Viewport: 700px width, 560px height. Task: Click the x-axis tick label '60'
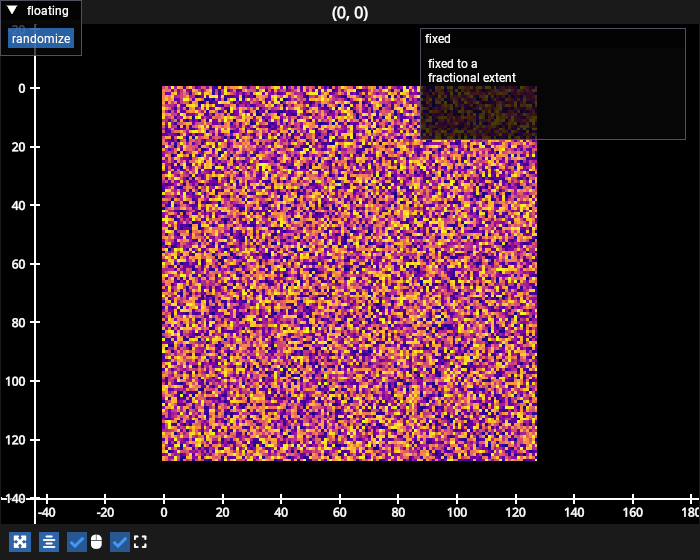(340, 512)
